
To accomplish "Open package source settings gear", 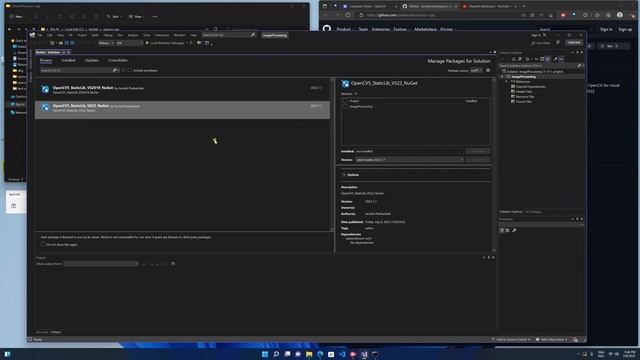I will tap(488, 70).
